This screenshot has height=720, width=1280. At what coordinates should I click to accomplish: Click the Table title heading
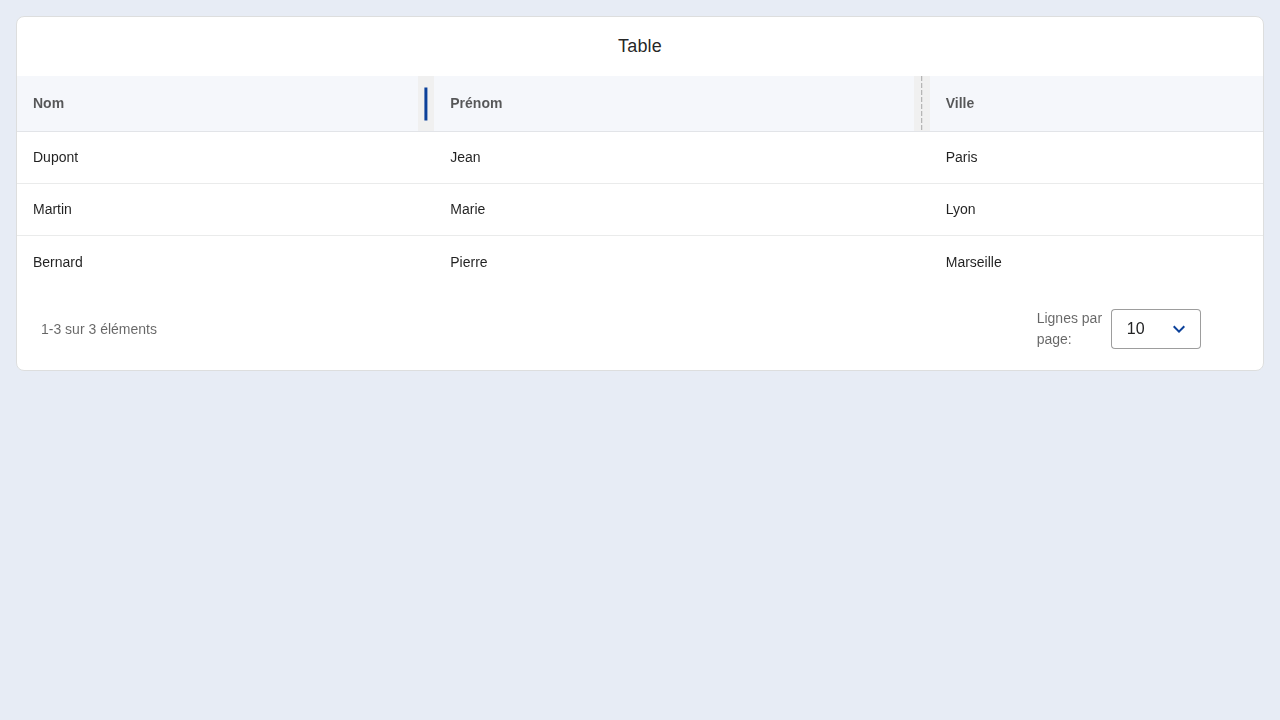[x=640, y=46]
